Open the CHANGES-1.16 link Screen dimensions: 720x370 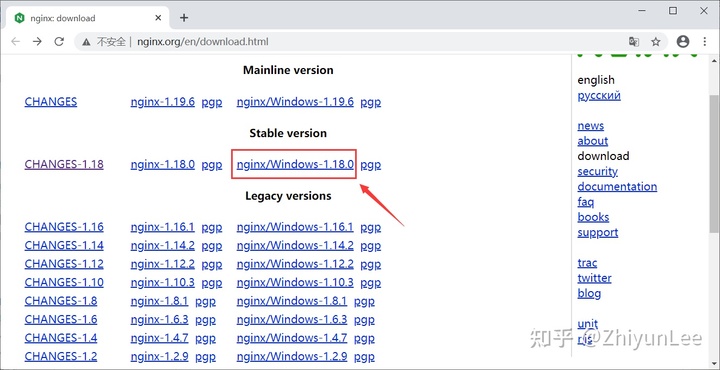(64, 227)
